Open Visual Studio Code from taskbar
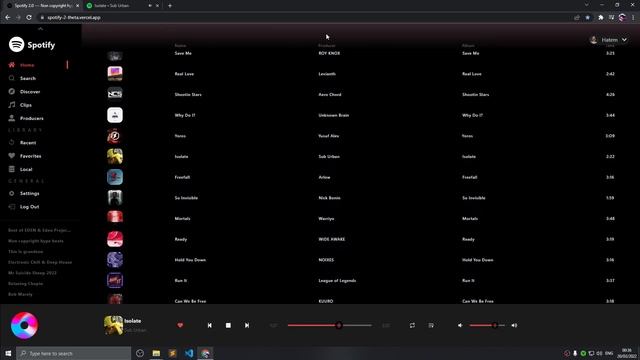 (189, 353)
